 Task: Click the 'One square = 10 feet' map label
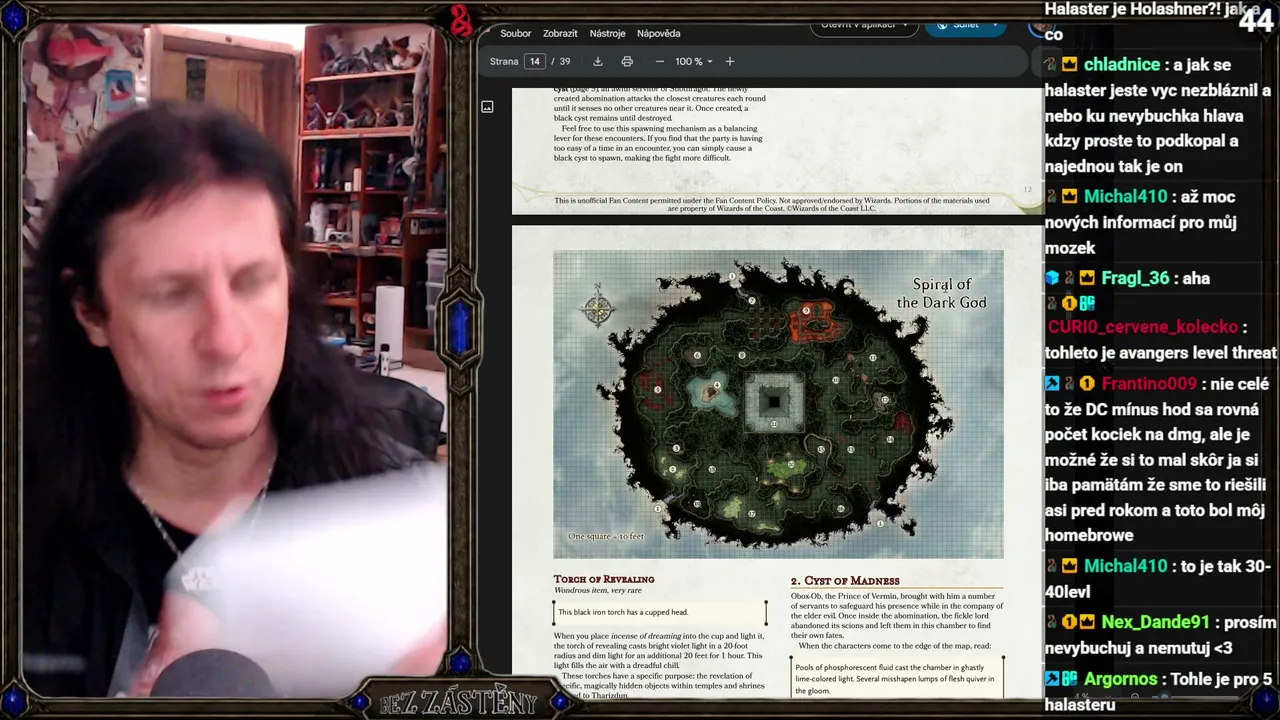[606, 537]
